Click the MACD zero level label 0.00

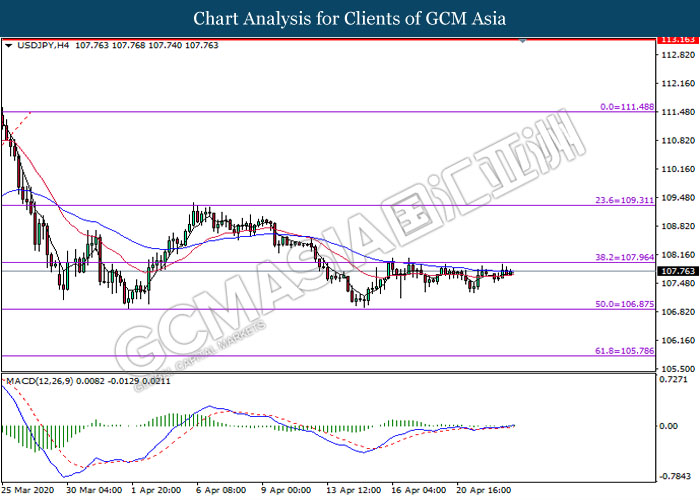coord(668,426)
